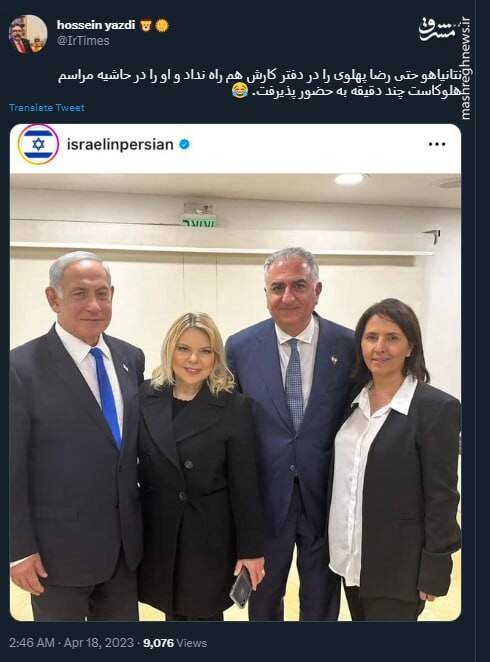Open the embedded group photo
Screen dimensions: 490x662
[x=235, y=397]
